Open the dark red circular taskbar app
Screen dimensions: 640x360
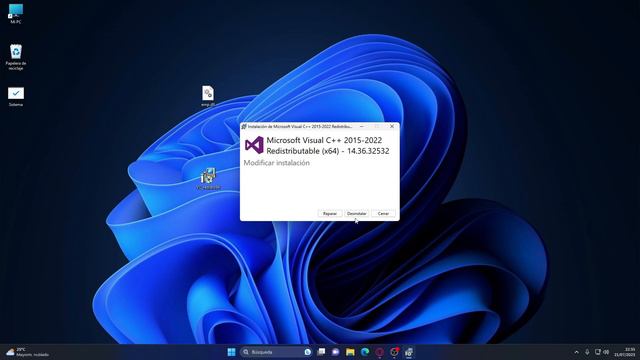point(380,352)
